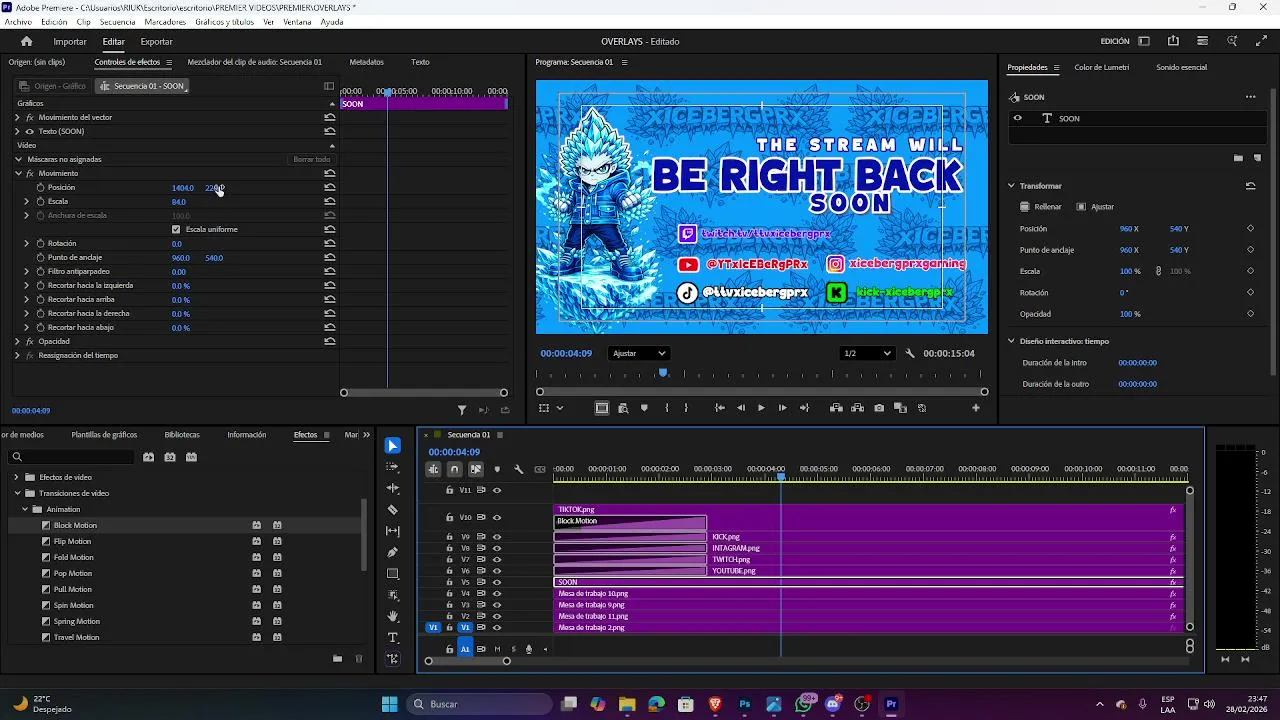Click the Adobe Premiere taskbar icon

coord(891,704)
